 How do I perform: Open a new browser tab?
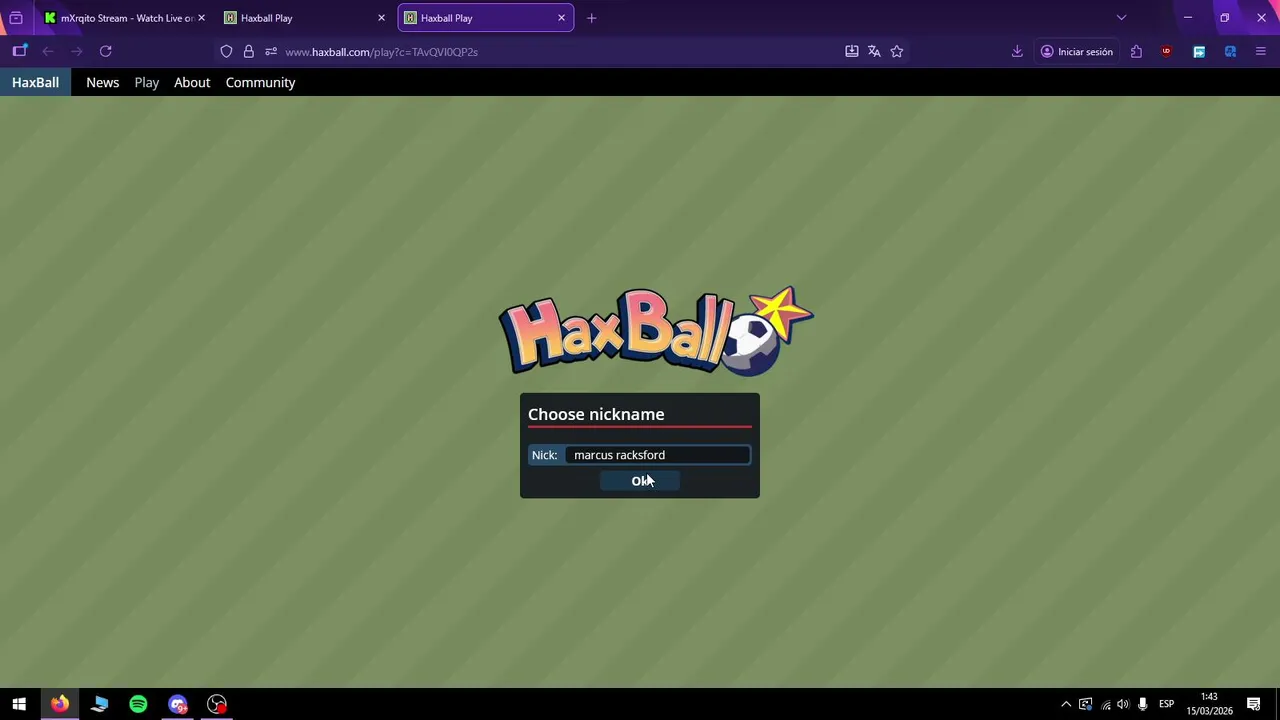coord(591,18)
